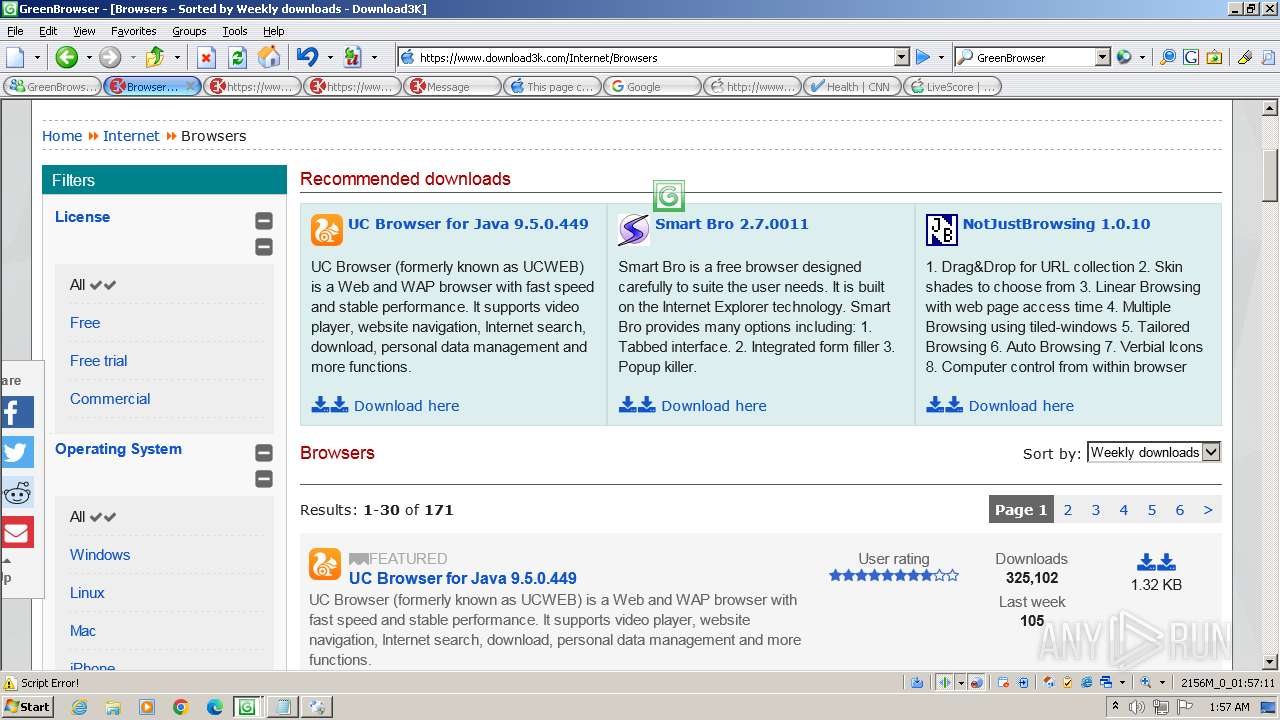Click the blue Undo close arrow icon
This screenshot has height=720, width=1280.
pos(307,57)
